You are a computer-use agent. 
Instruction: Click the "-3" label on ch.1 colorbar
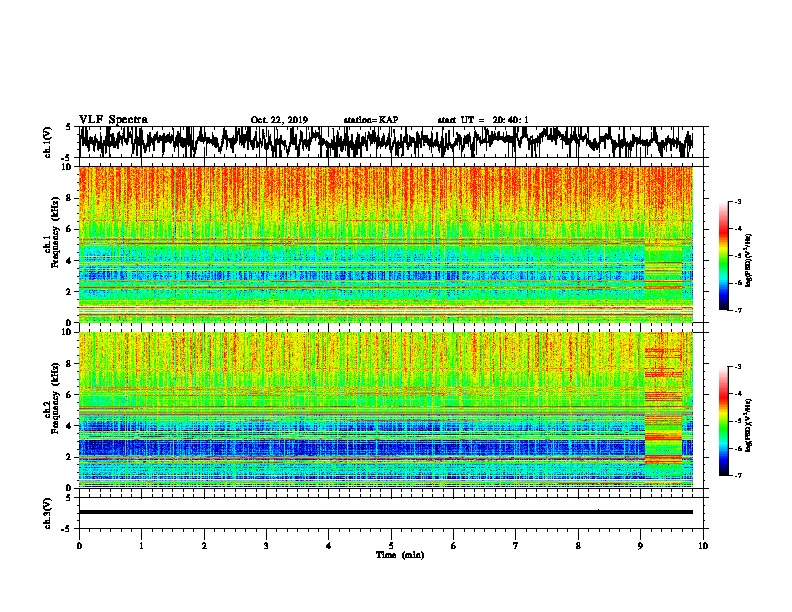(x=738, y=201)
